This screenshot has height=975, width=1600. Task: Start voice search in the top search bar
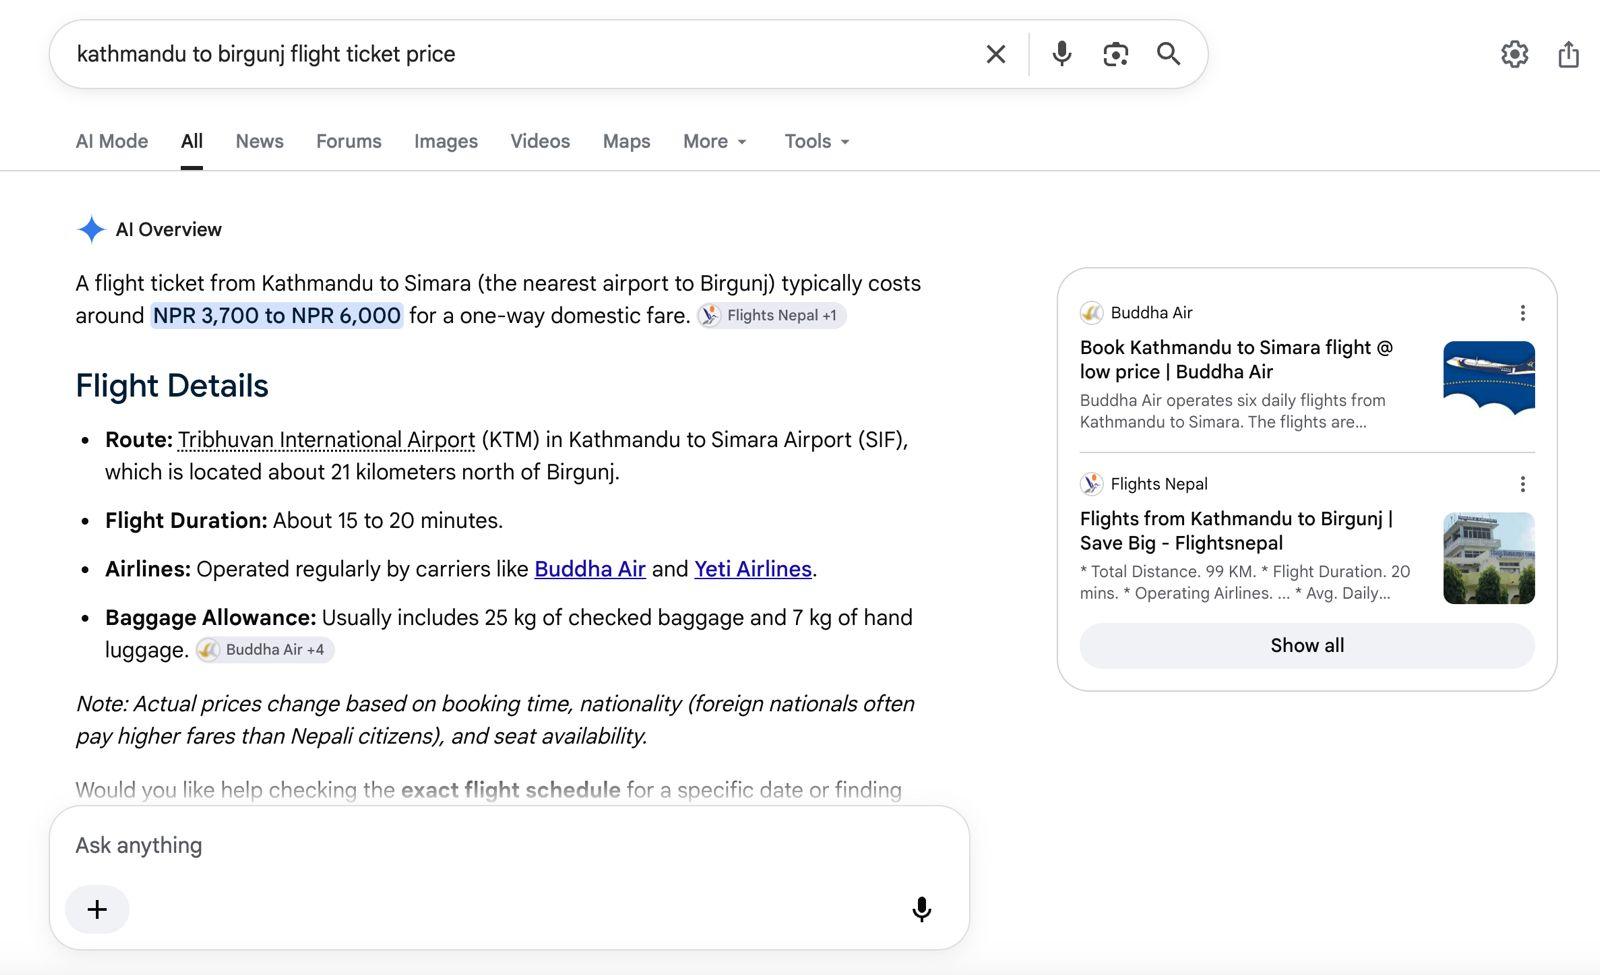pos(1061,54)
